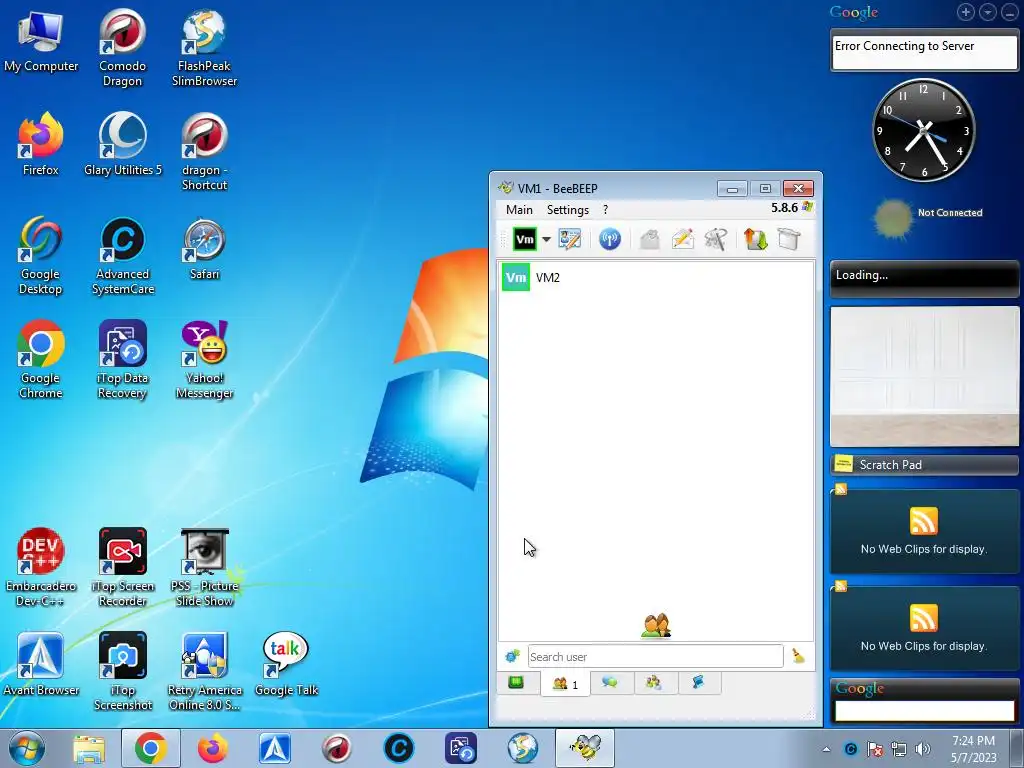Switch to the green screen tab in BeeBEEP
This screenshot has width=1024, height=768.
pyautogui.click(x=516, y=683)
